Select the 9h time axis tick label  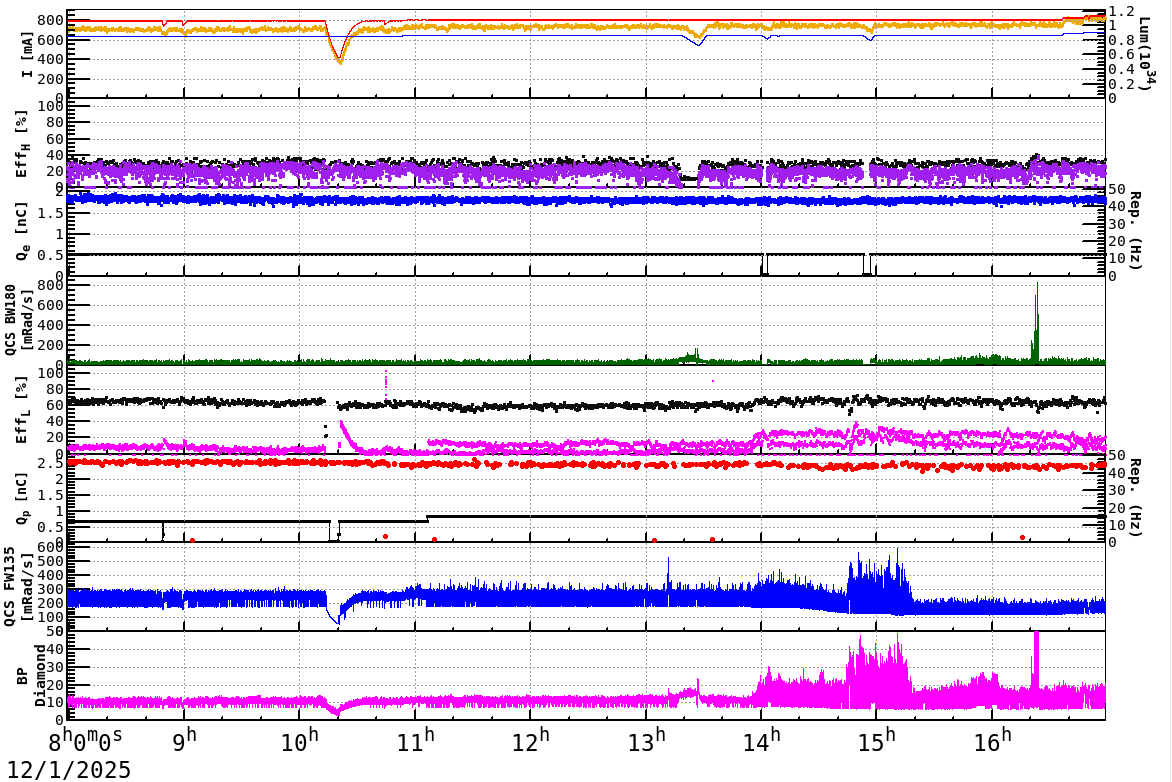pos(184,743)
